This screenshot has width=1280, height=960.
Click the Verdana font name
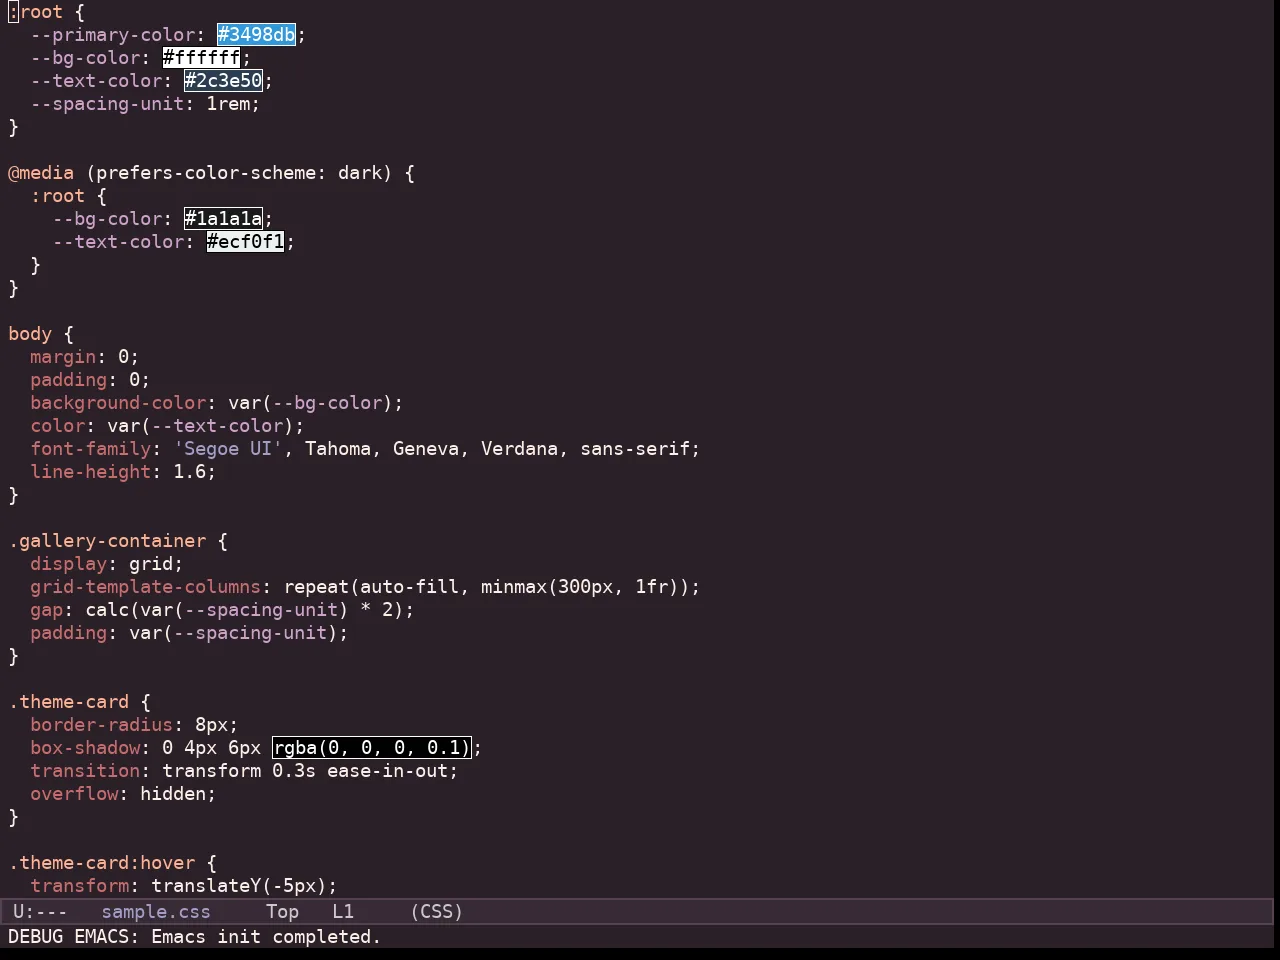(x=519, y=449)
